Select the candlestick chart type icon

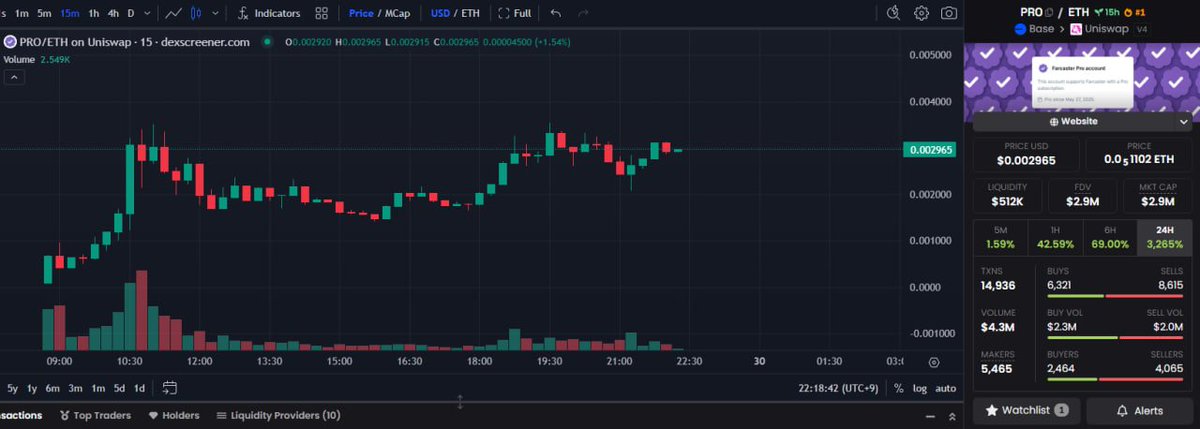click(196, 13)
